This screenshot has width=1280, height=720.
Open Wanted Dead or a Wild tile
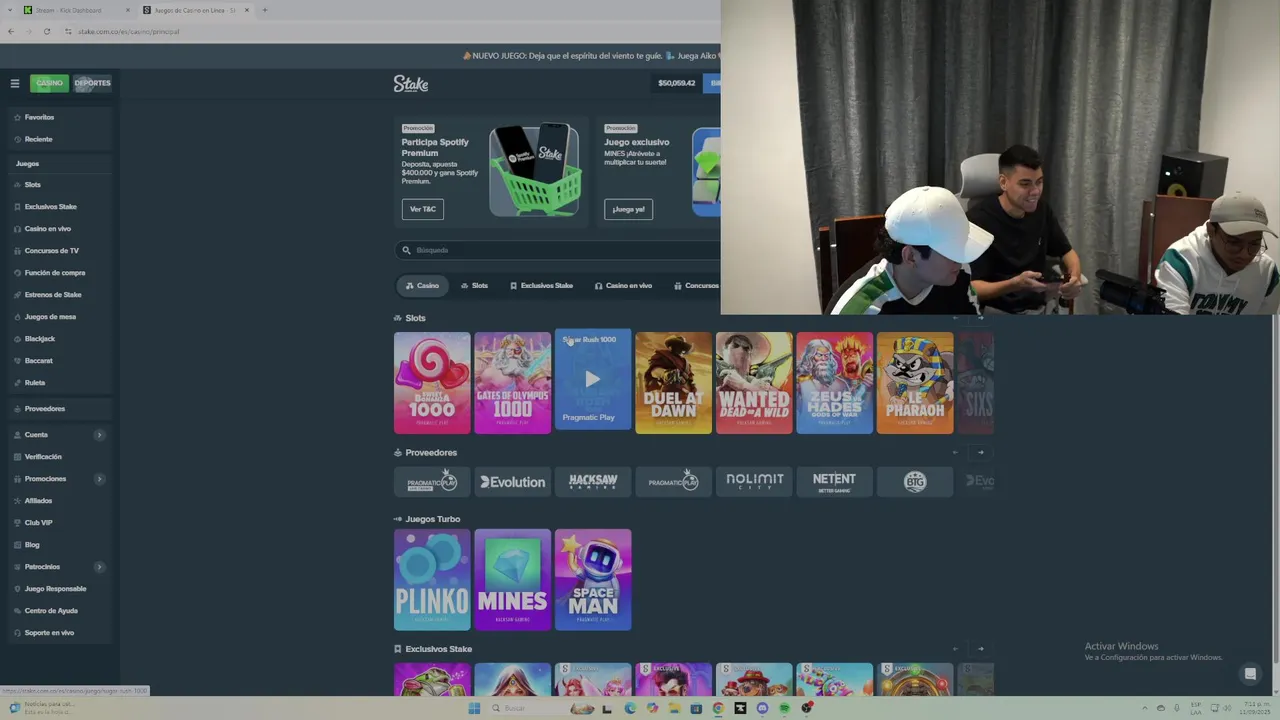(x=754, y=383)
